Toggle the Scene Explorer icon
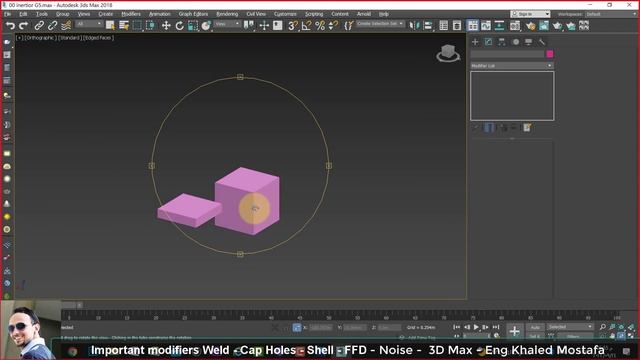The image size is (640, 360). pos(443,26)
